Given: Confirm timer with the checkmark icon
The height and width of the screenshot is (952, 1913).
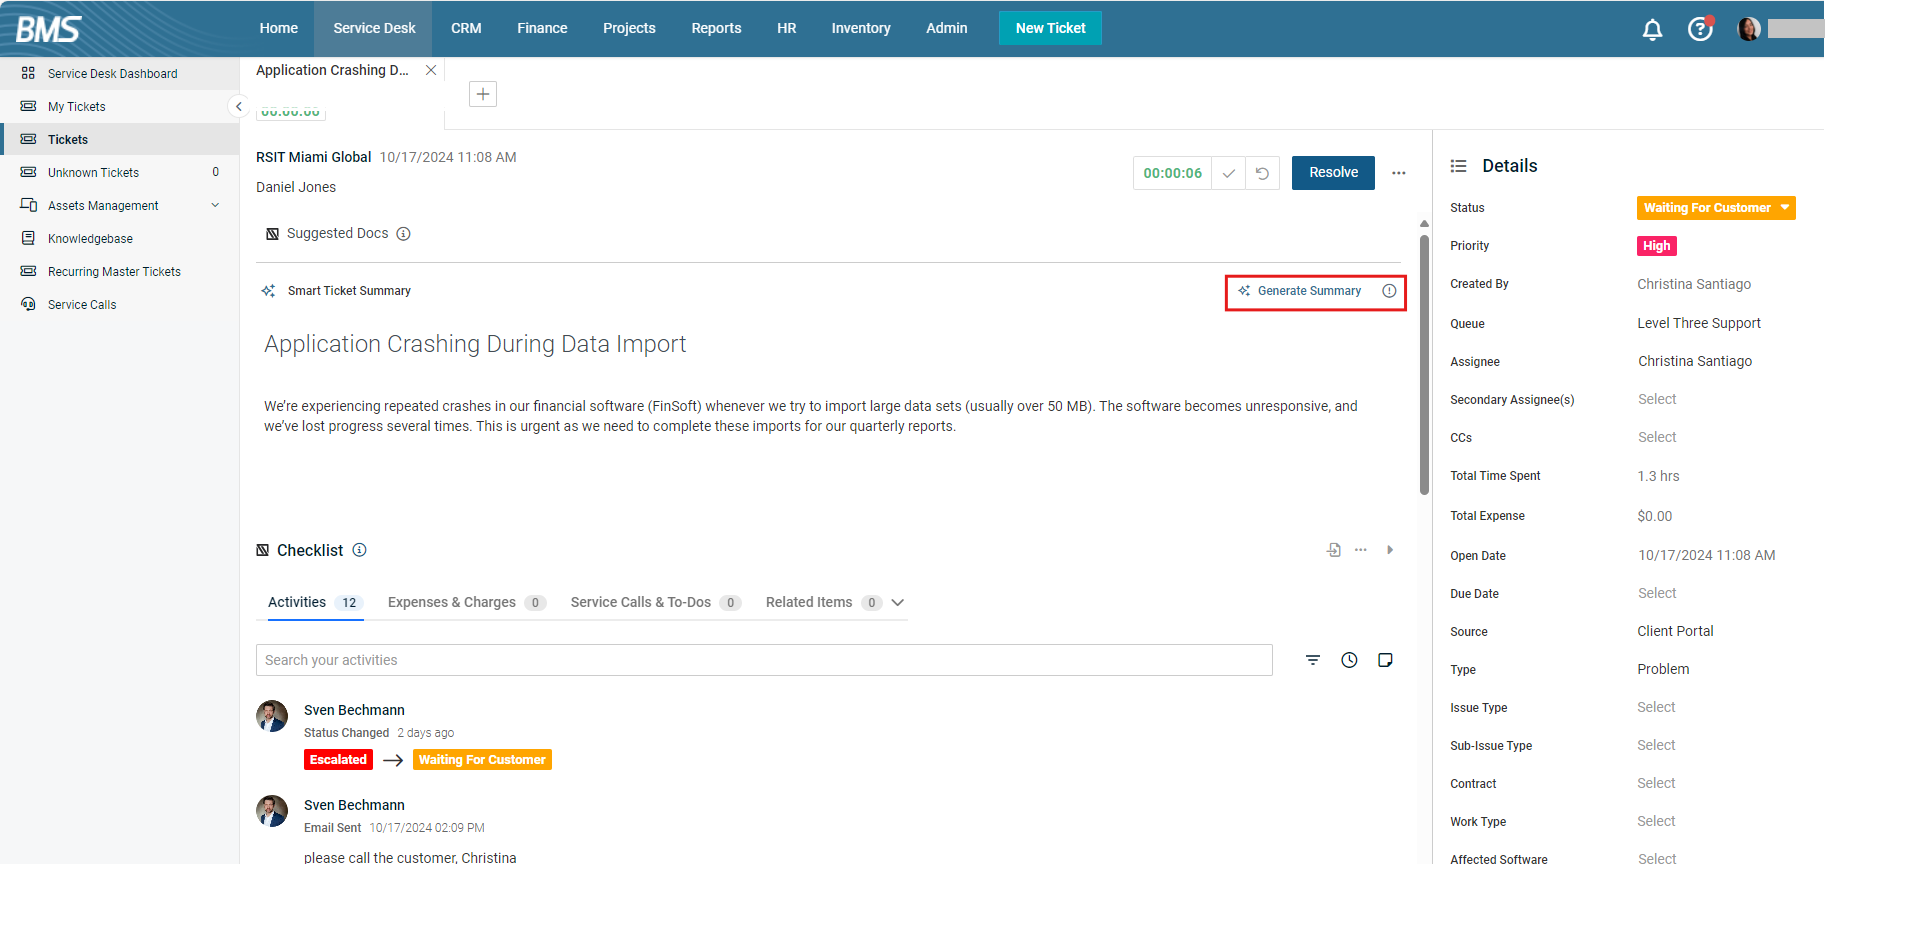Looking at the screenshot, I should pos(1228,173).
